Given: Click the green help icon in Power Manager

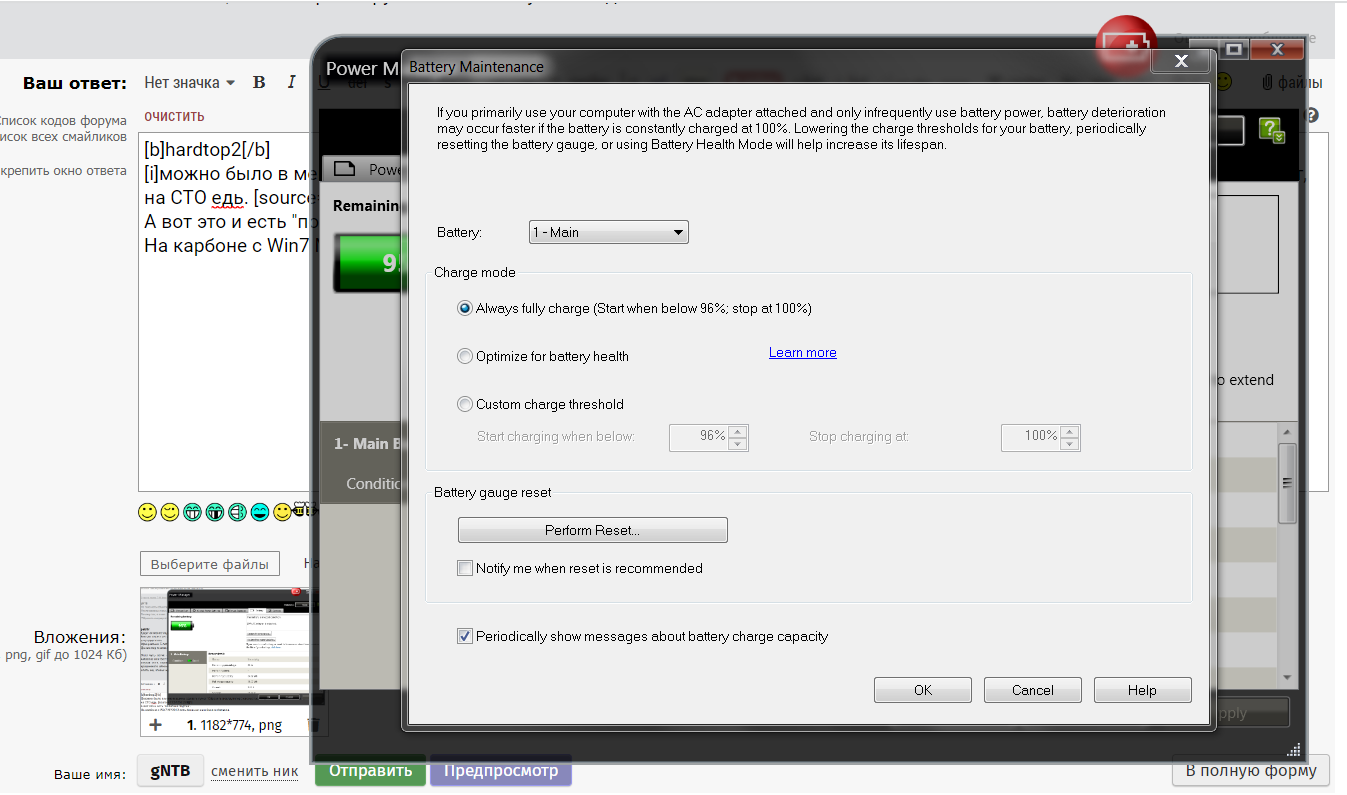Looking at the screenshot, I should 1272,130.
